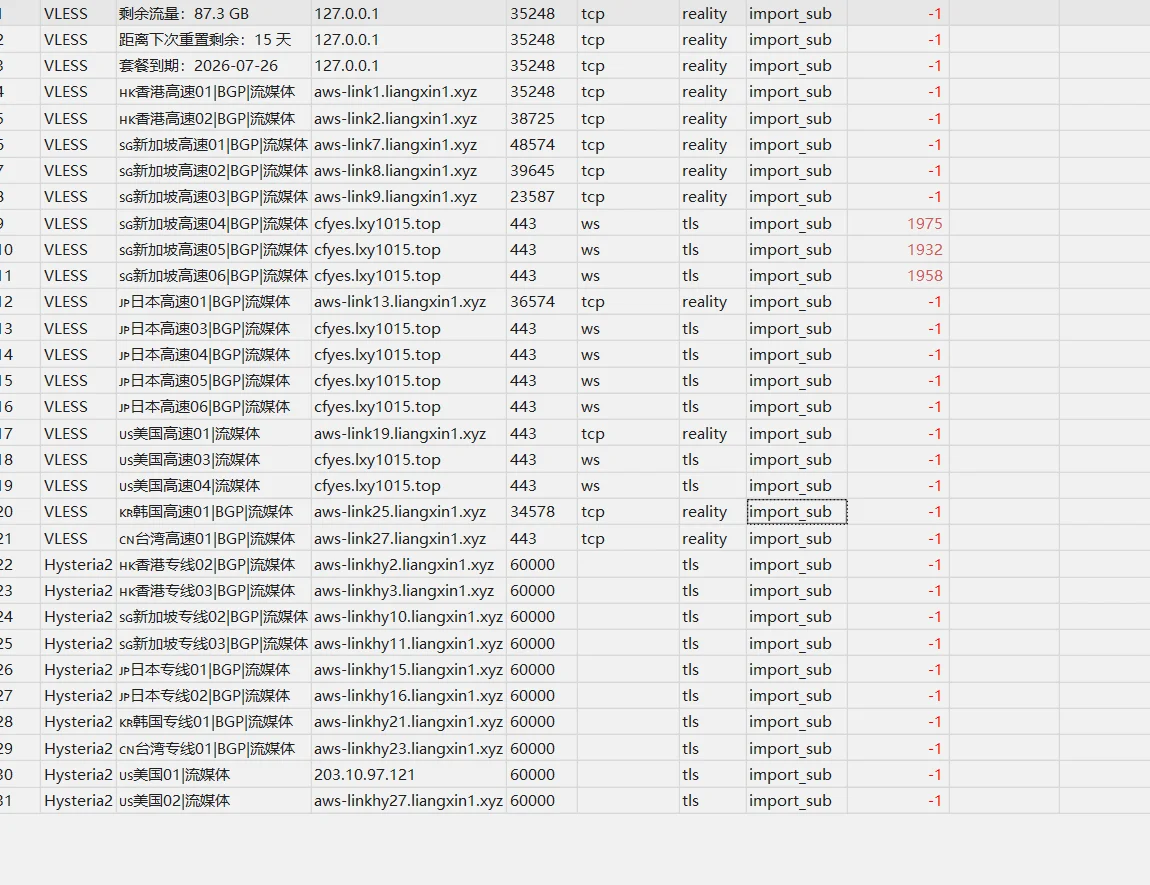Select the 新加坡高速06|BGP|流媒体 server
Viewport: 1150px width, 885px height.
click(x=213, y=276)
